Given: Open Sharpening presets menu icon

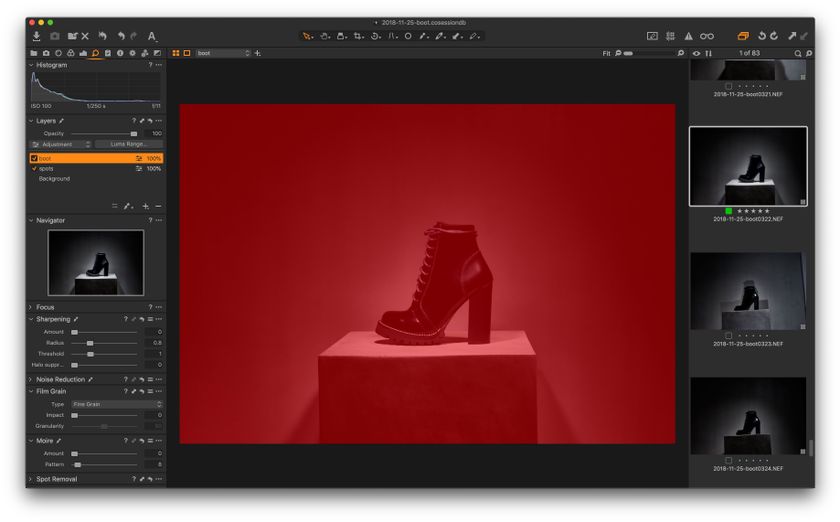Looking at the screenshot, I should coord(150,319).
